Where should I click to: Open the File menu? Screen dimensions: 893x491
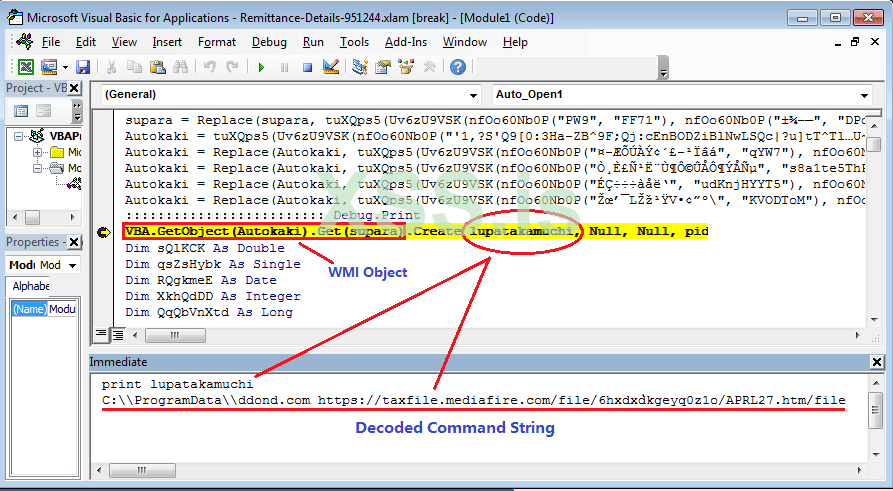[51, 42]
